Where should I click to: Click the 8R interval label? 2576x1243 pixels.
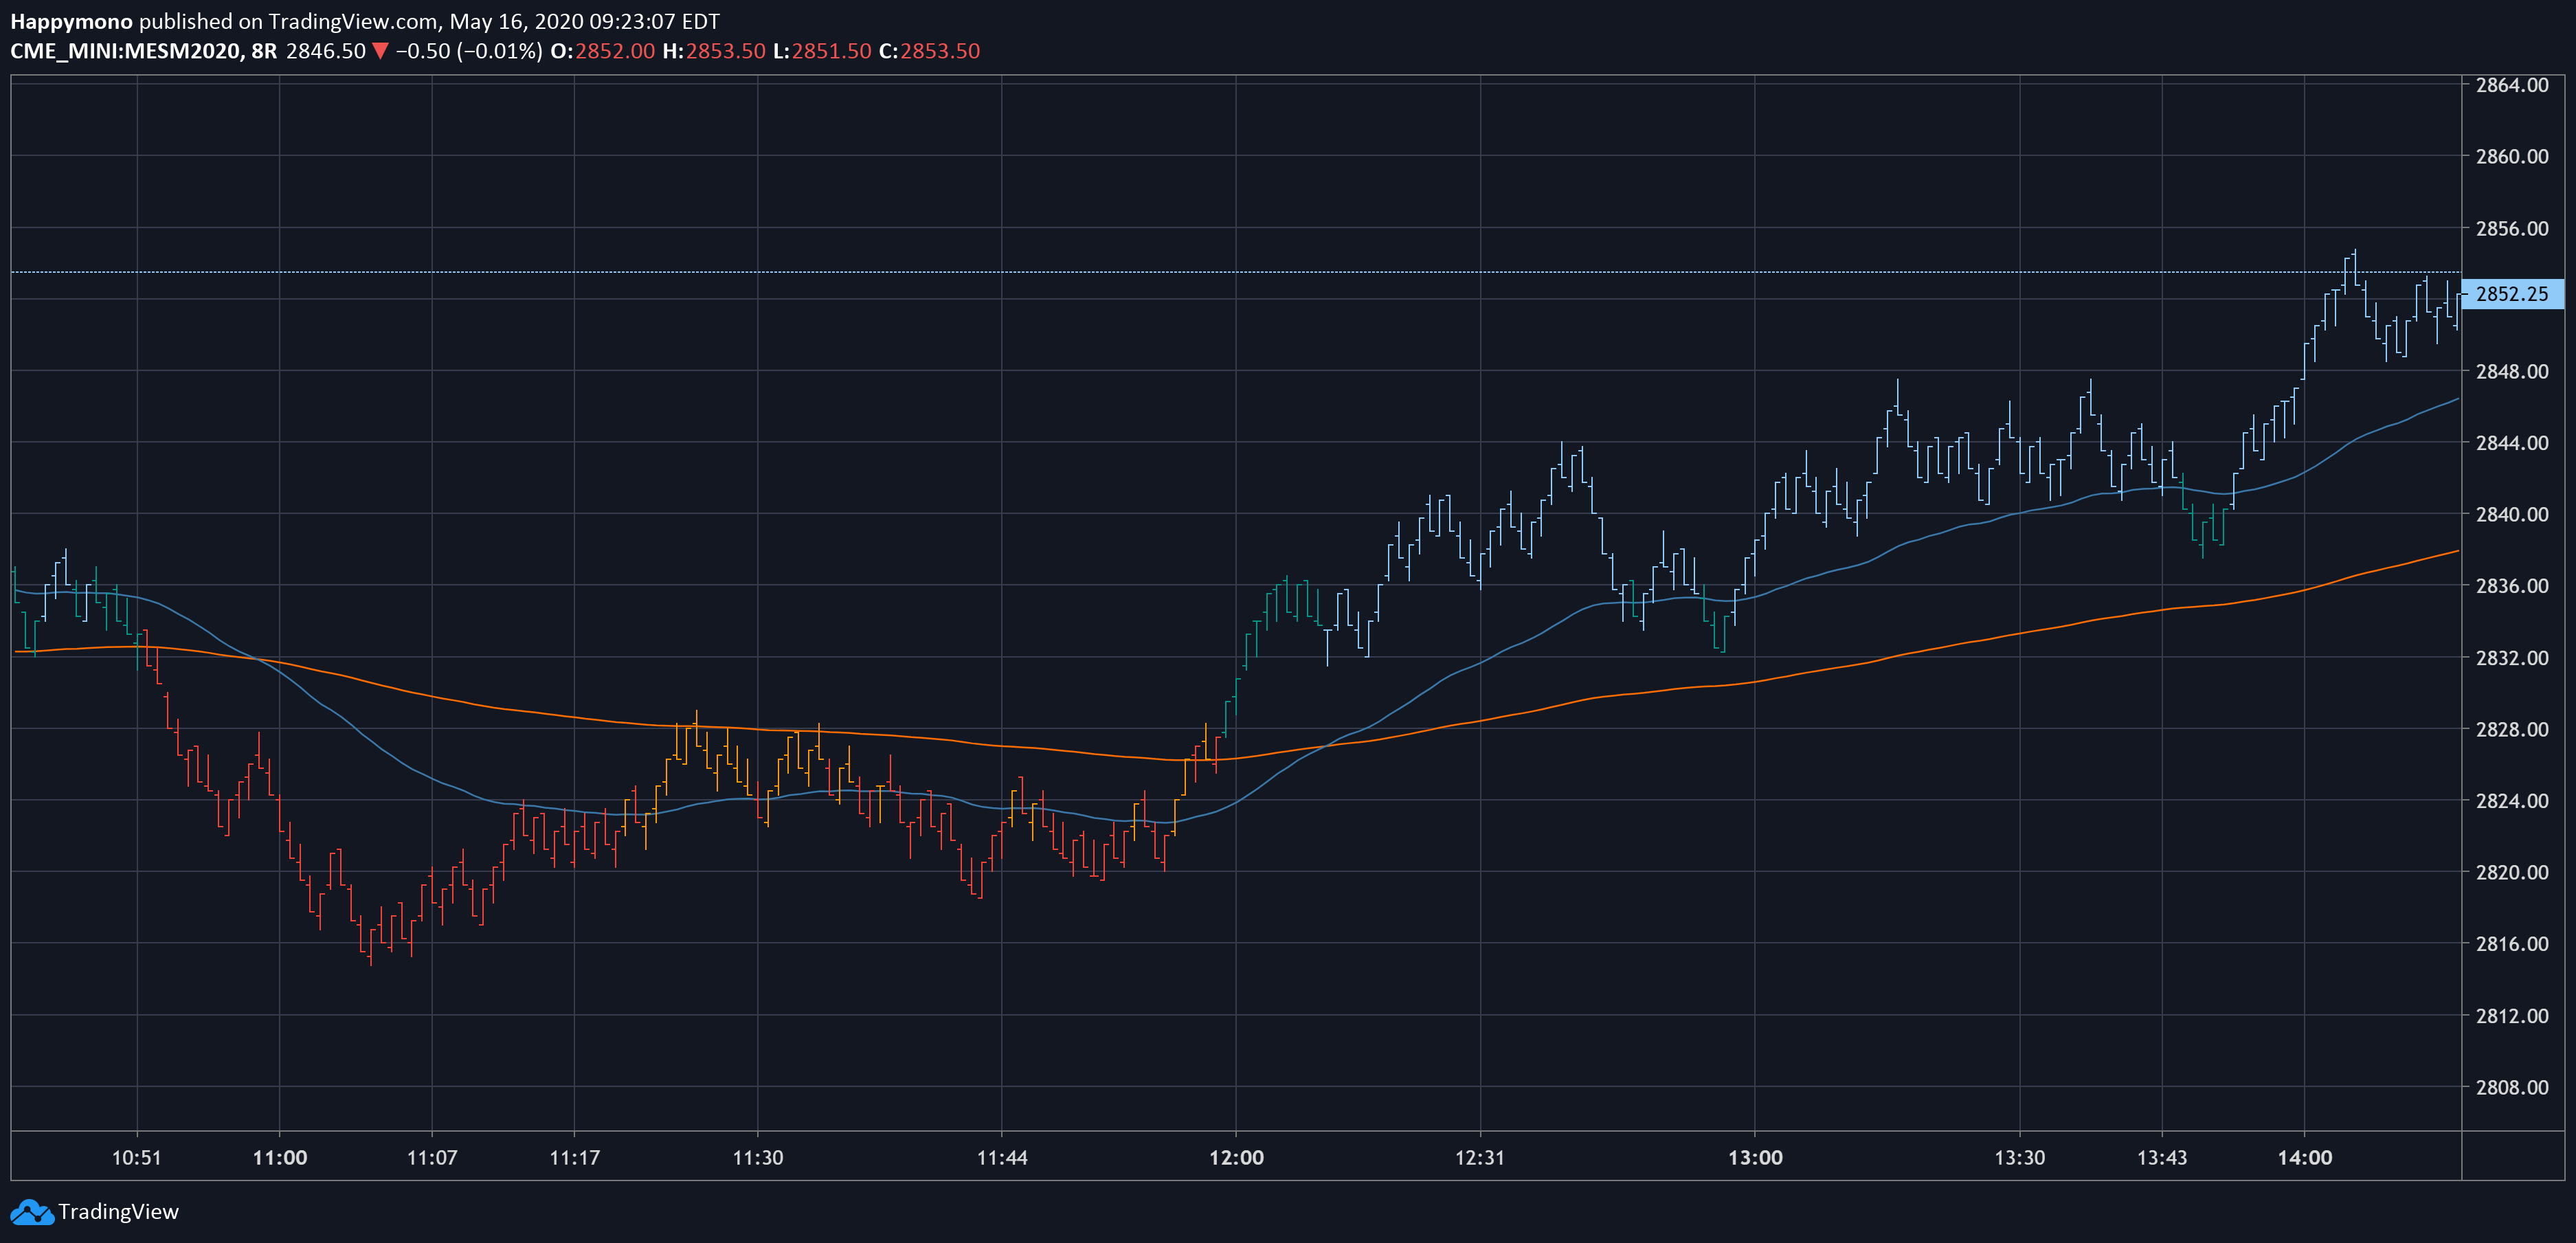tap(264, 51)
